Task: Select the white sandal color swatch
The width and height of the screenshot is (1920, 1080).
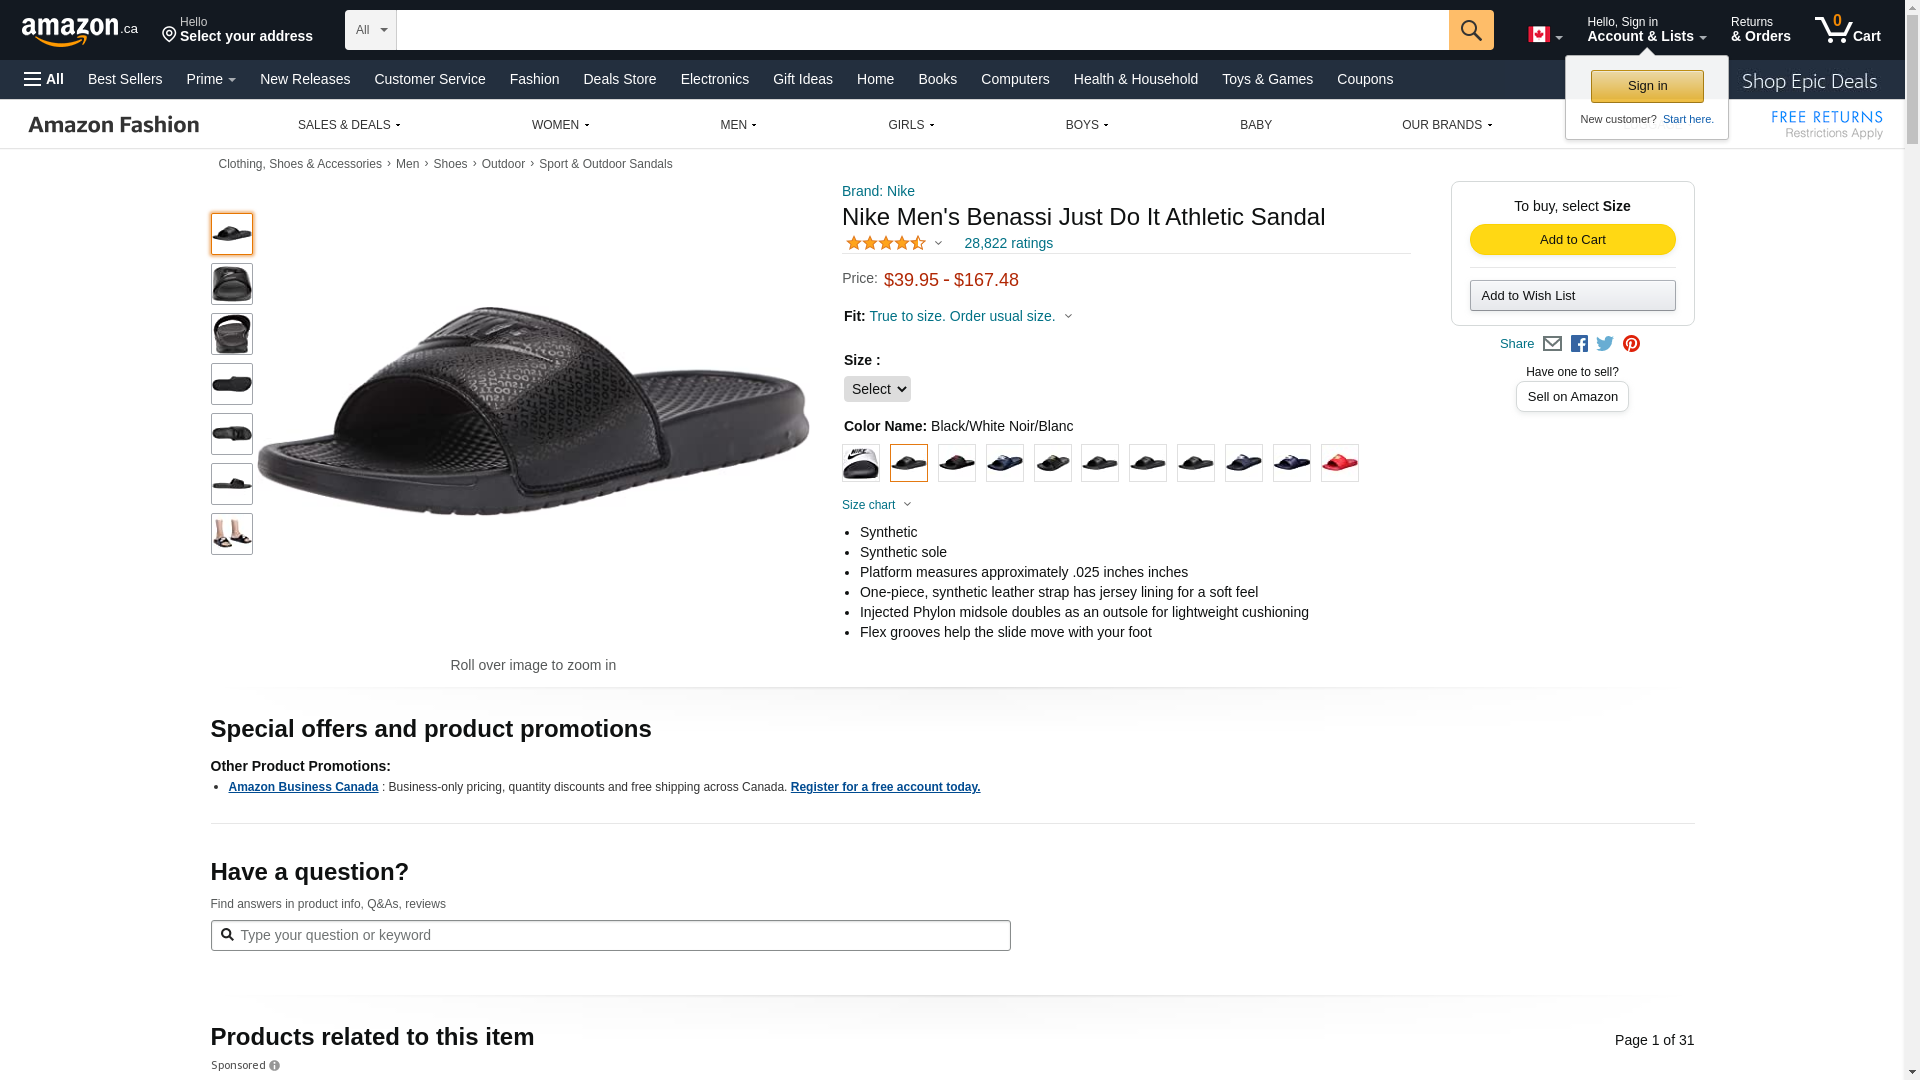Action: pyautogui.click(x=860, y=463)
